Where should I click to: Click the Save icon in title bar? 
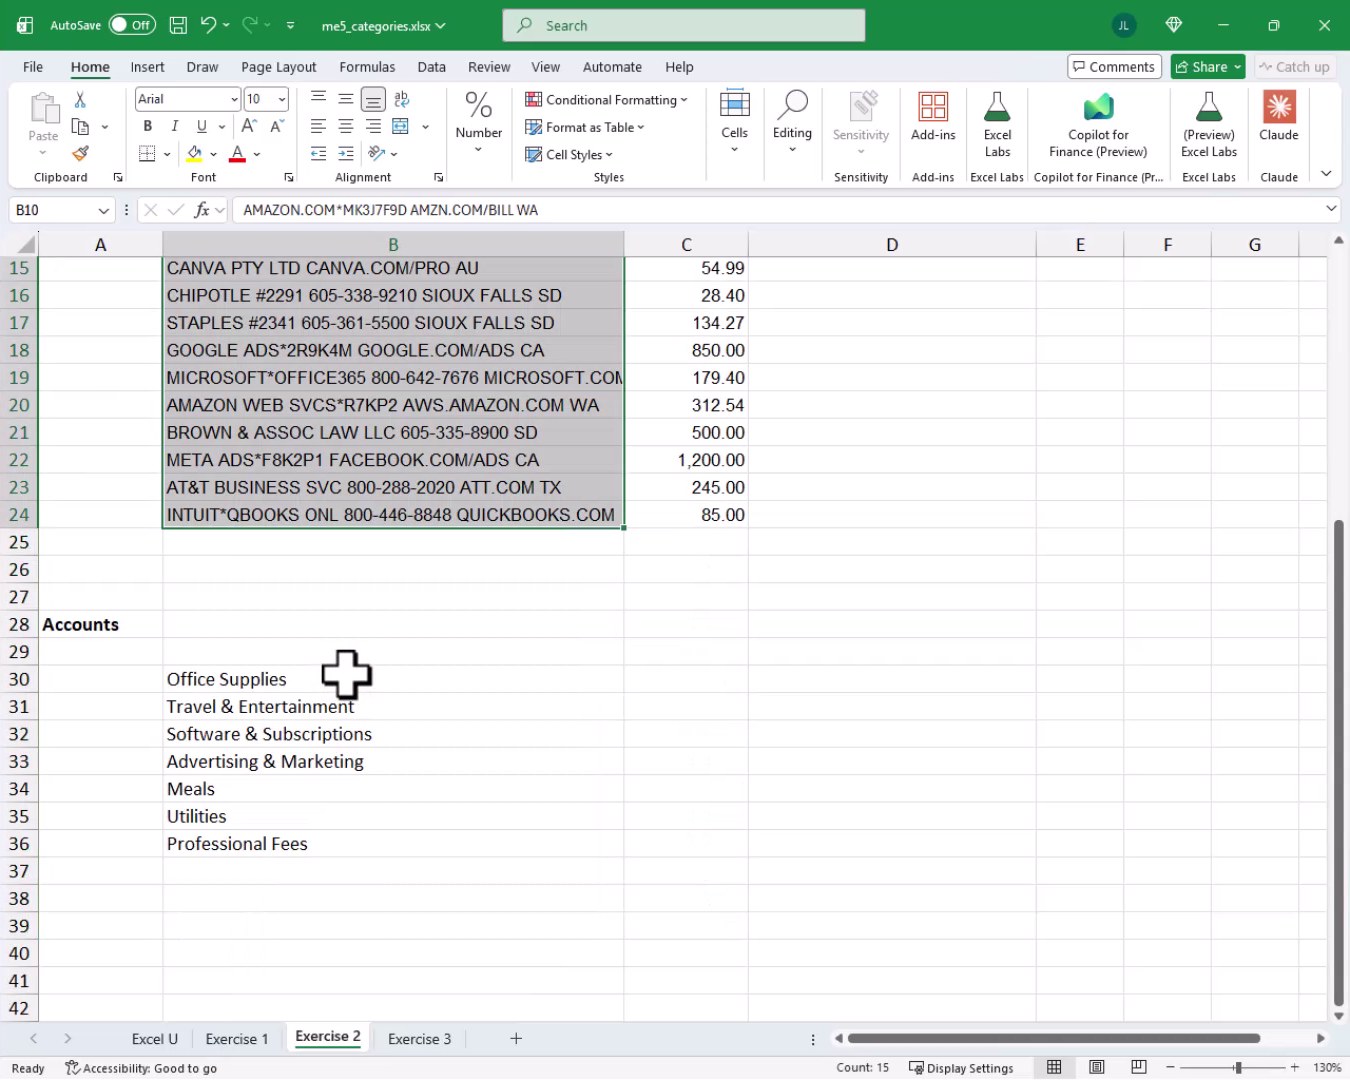pyautogui.click(x=178, y=25)
